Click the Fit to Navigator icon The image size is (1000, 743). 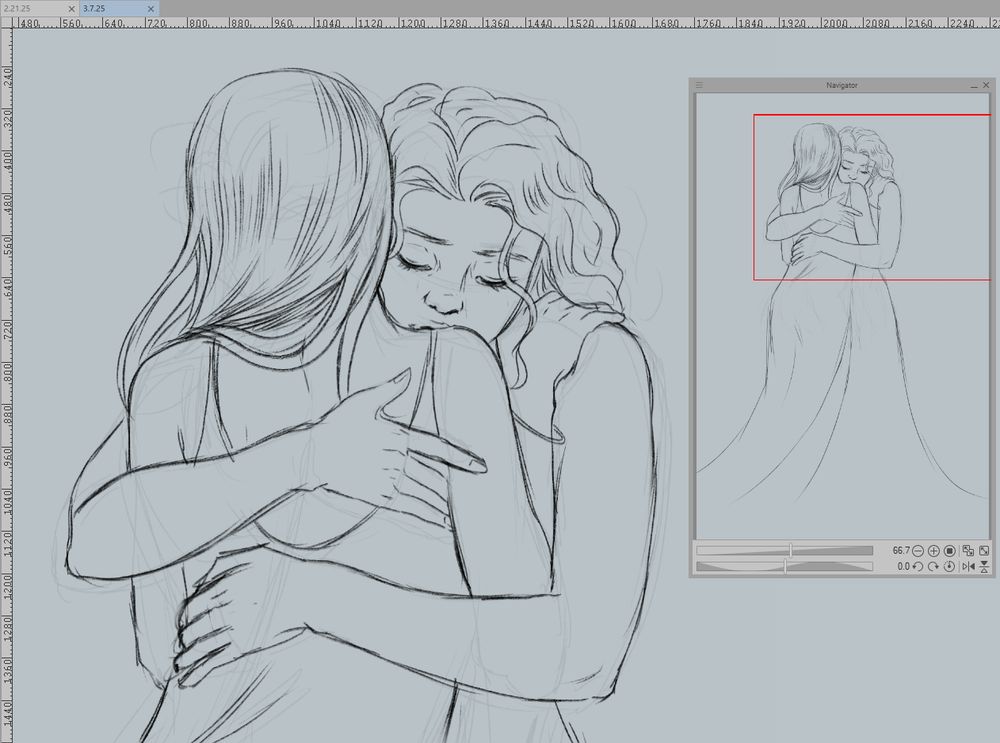coord(968,550)
